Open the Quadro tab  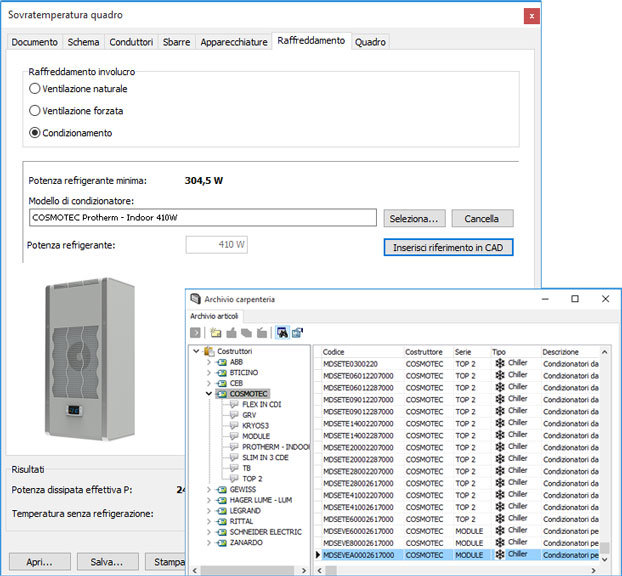click(x=370, y=42)
